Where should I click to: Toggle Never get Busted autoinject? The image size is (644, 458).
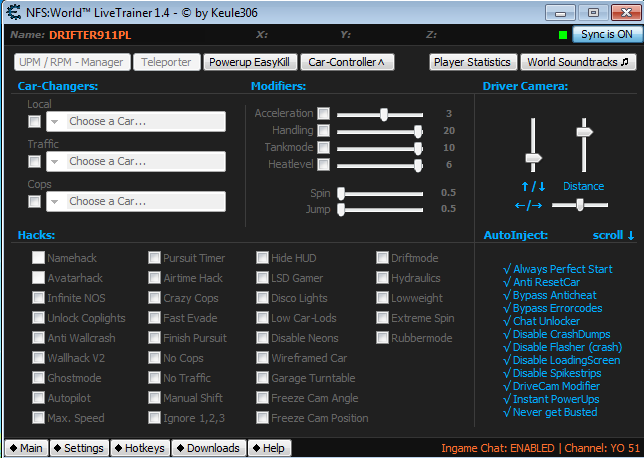click(550, 412)
